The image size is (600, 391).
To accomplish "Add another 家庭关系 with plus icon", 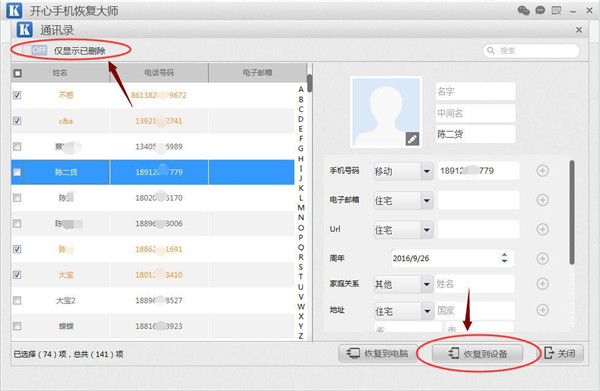I will (x=542, y=283).
